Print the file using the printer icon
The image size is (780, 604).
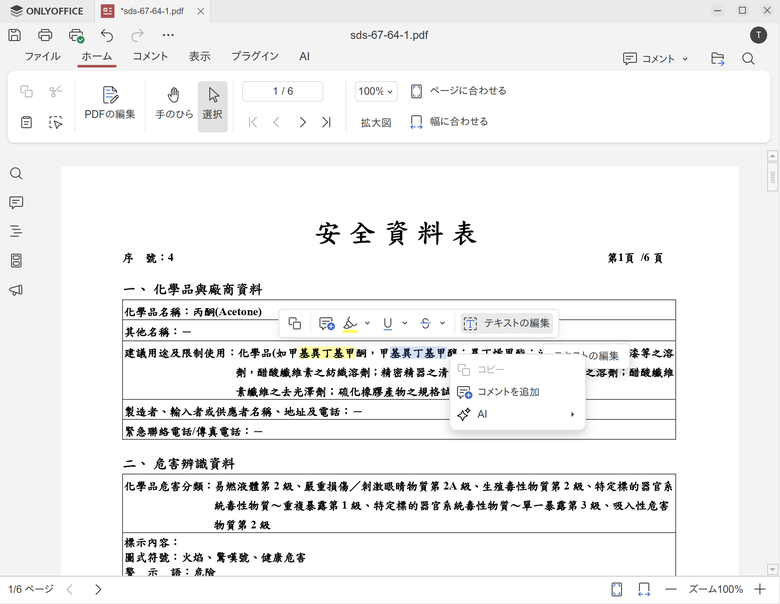(45, 35)
